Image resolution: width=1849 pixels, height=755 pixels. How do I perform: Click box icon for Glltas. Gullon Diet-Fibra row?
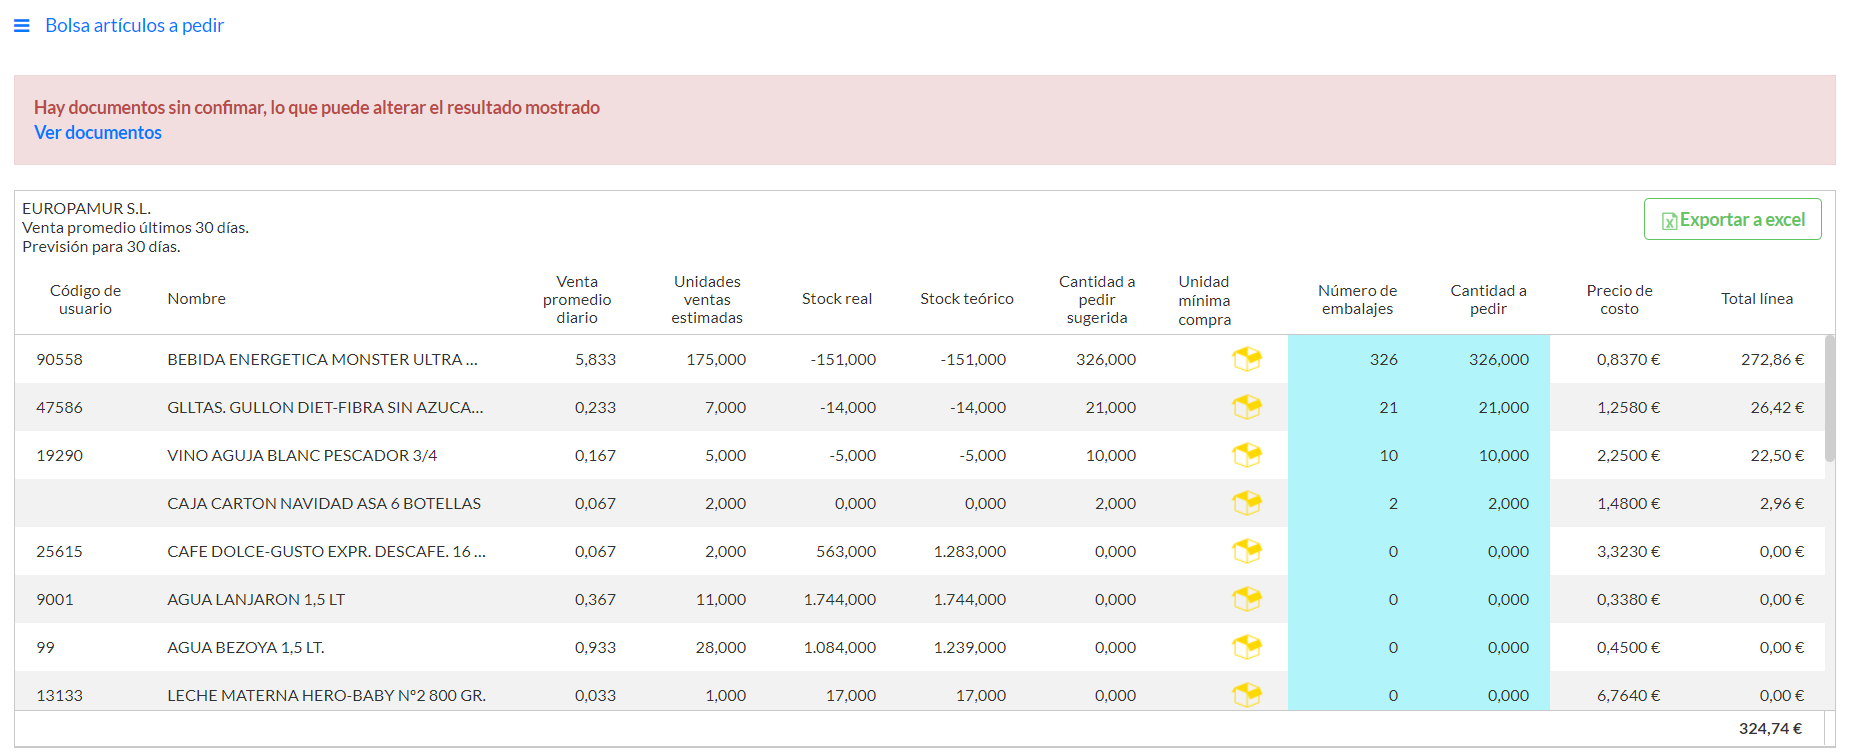pyautogui.click(x=1246, y=407)
